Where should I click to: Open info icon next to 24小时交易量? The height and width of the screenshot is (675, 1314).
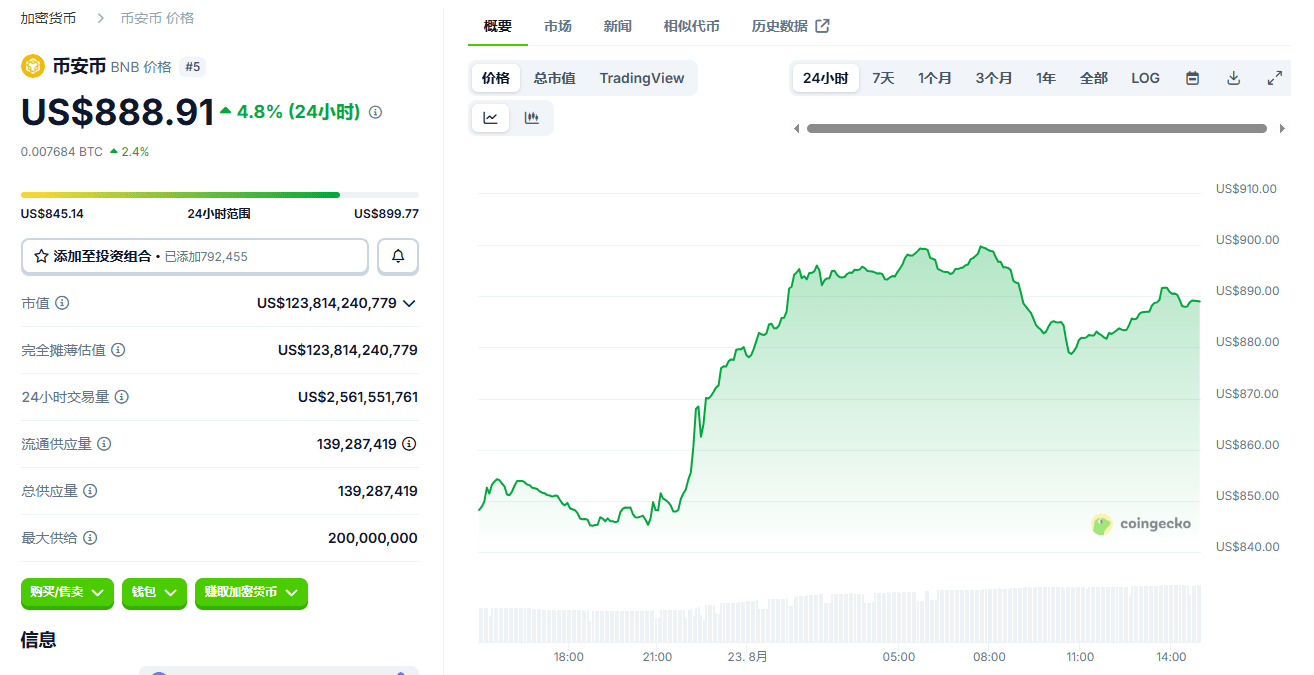pyautogui.click(x=122, y=397)
